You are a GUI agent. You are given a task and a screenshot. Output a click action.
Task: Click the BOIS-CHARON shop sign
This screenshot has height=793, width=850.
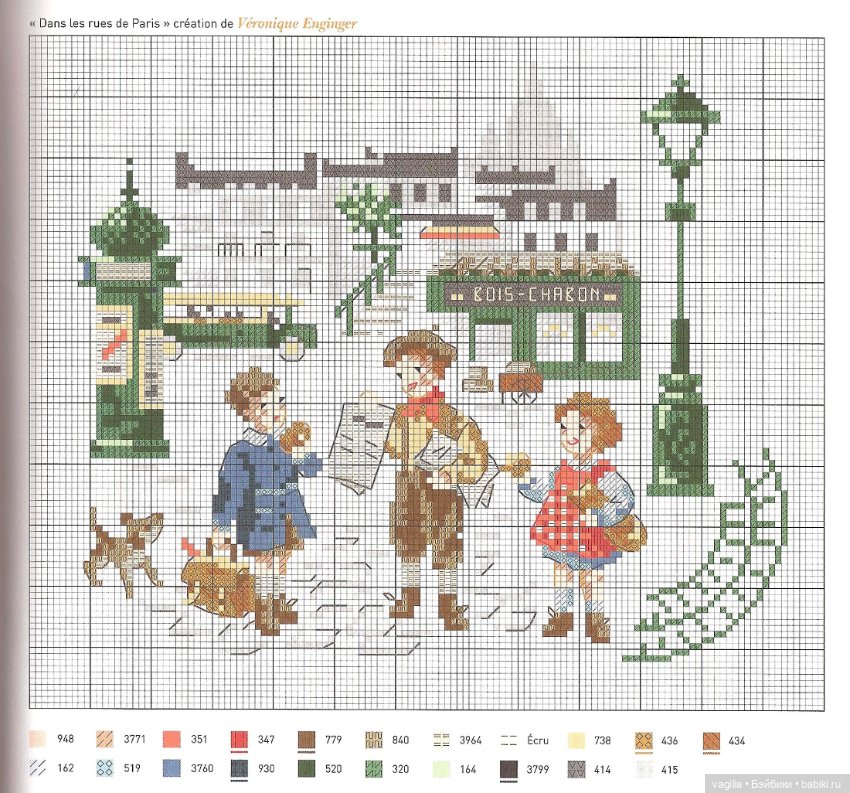[x=534, y=294]
